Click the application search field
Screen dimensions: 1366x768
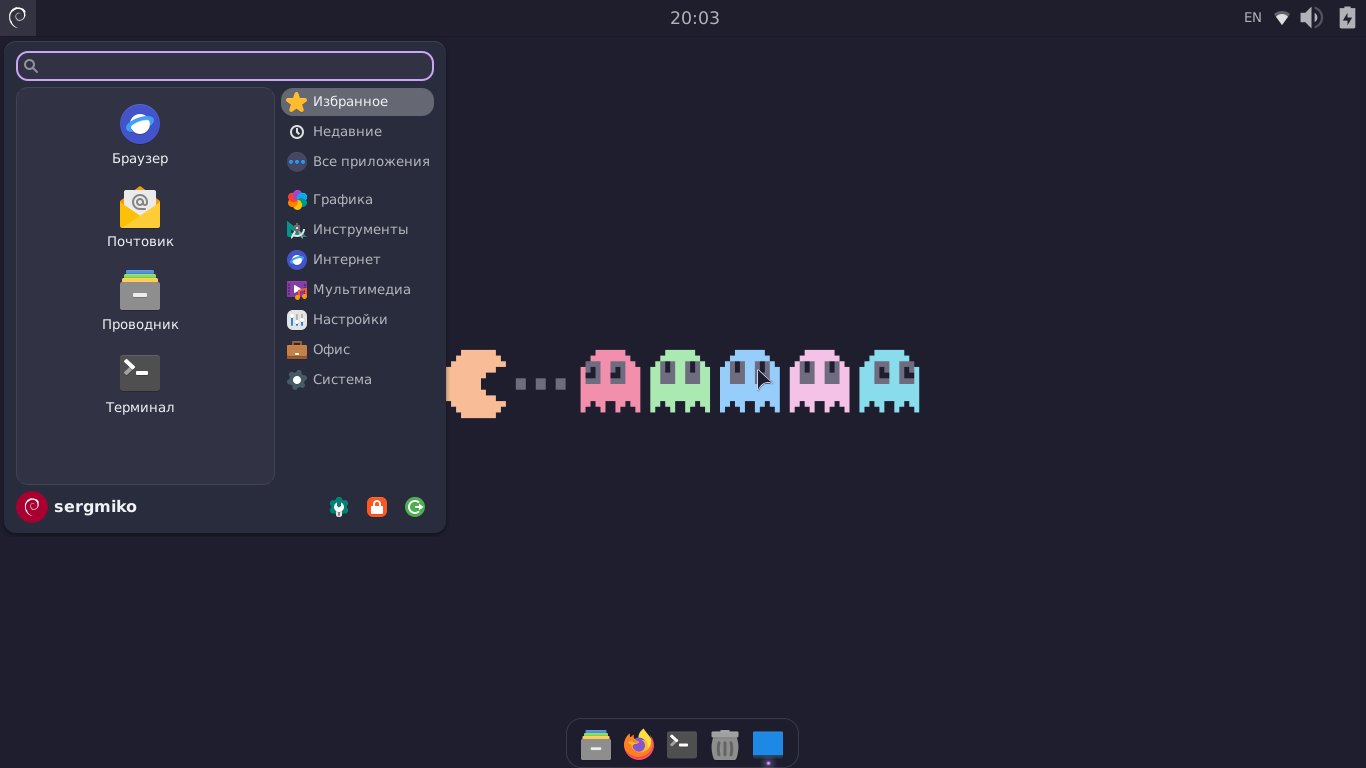[225, 66]
